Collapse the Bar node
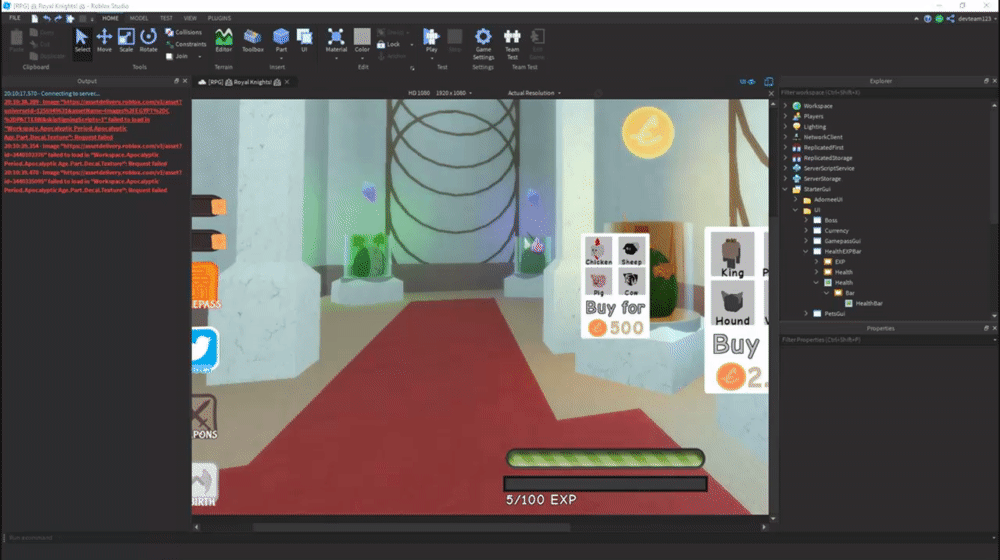The image size is (1000, 560). [827, 293]
